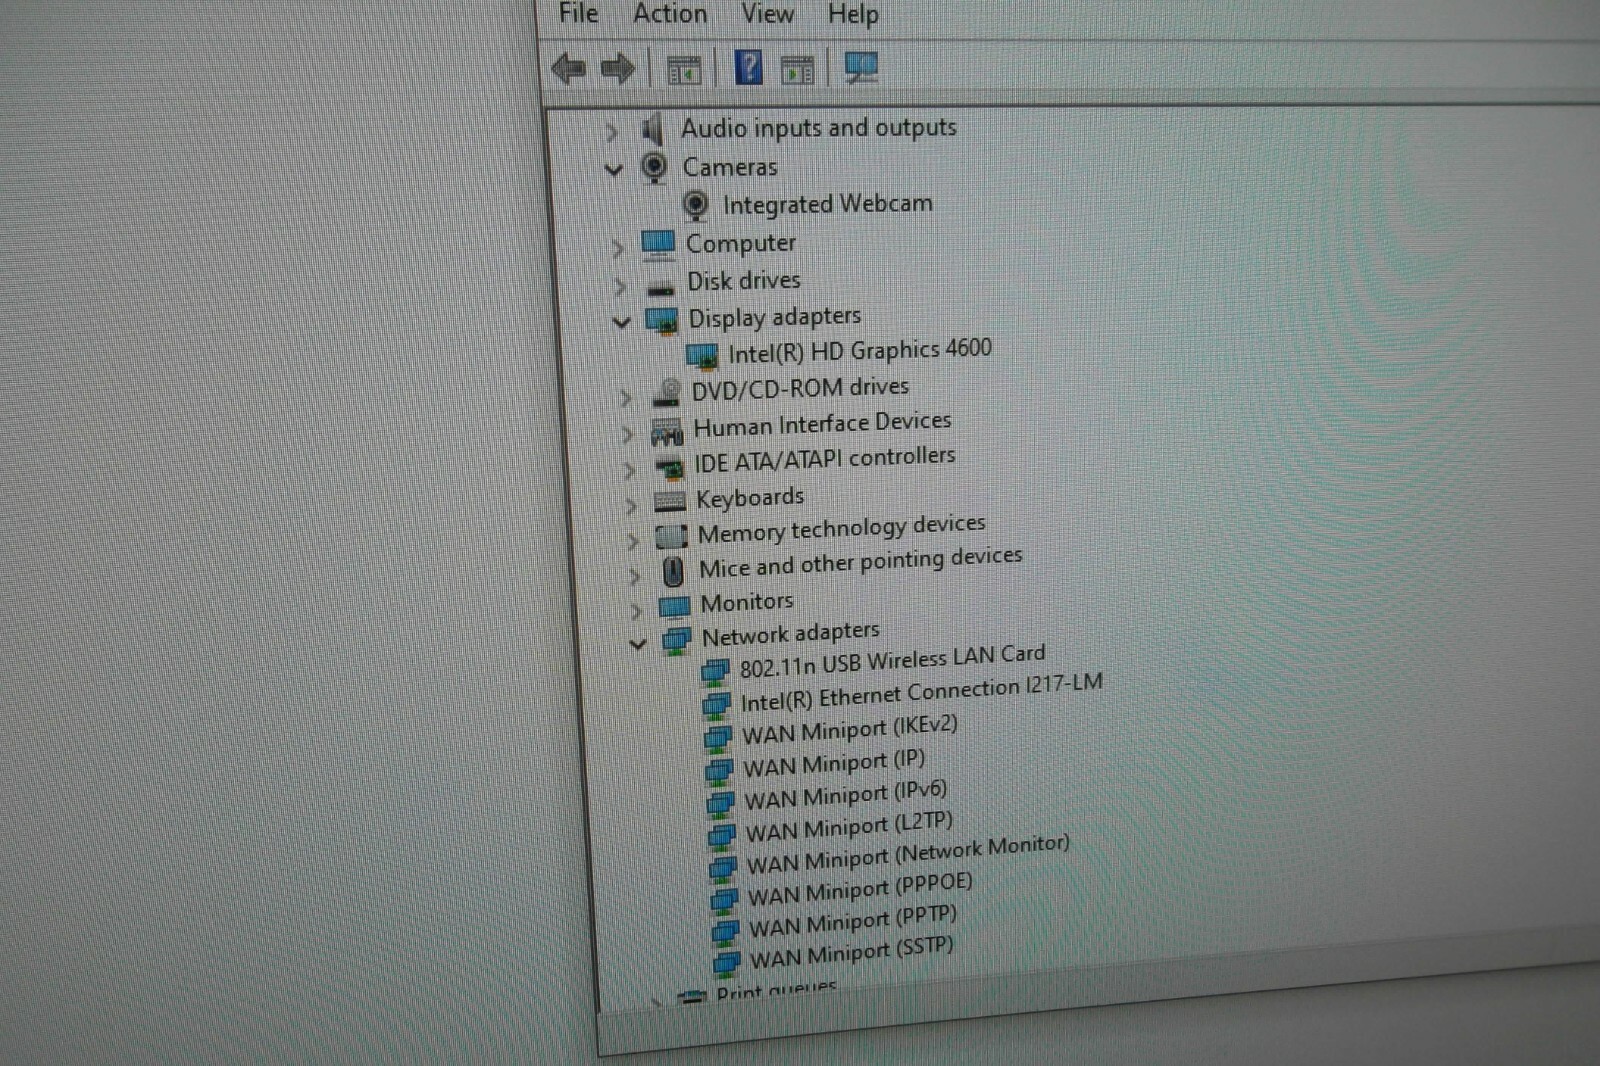Viewport: 1600px width, 1066px height.
Task: Select the Intel(R) Ethernet Connection I217-LM icon
Action: click(x=717, y=706)
